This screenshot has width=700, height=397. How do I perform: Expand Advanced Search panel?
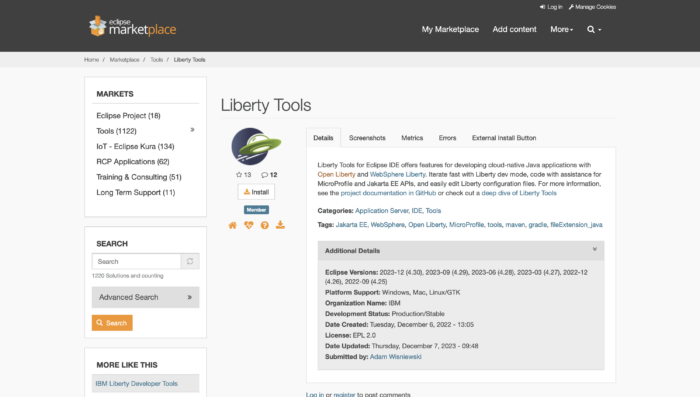click(x=146, y=297)
